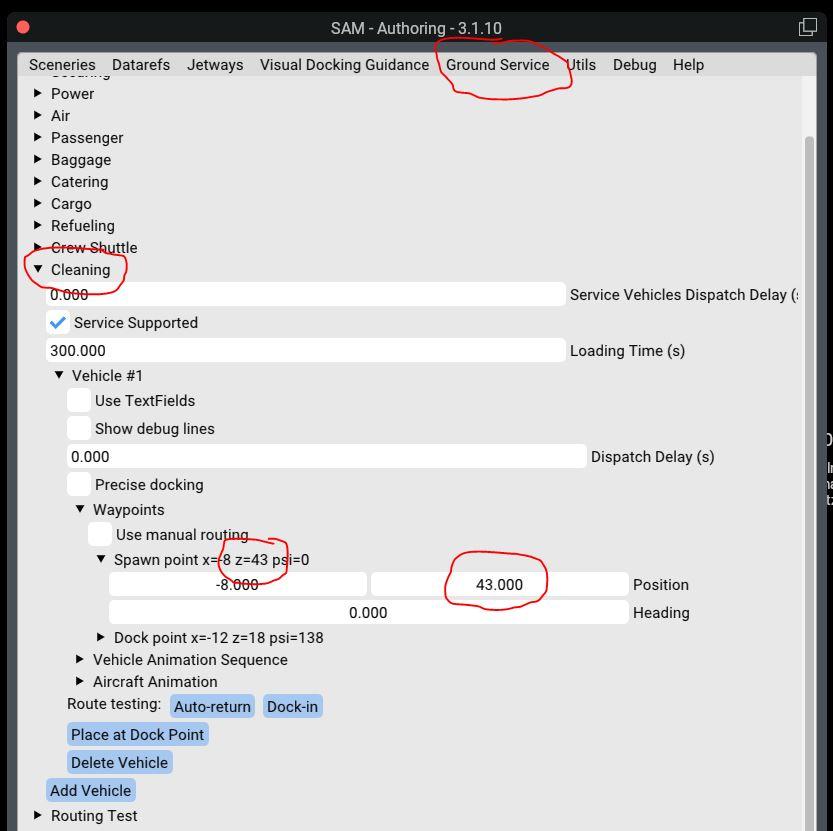Open Visual Docking Guidance menu
The width and height of the screenshot is (833, 831).
click(344, 65)
